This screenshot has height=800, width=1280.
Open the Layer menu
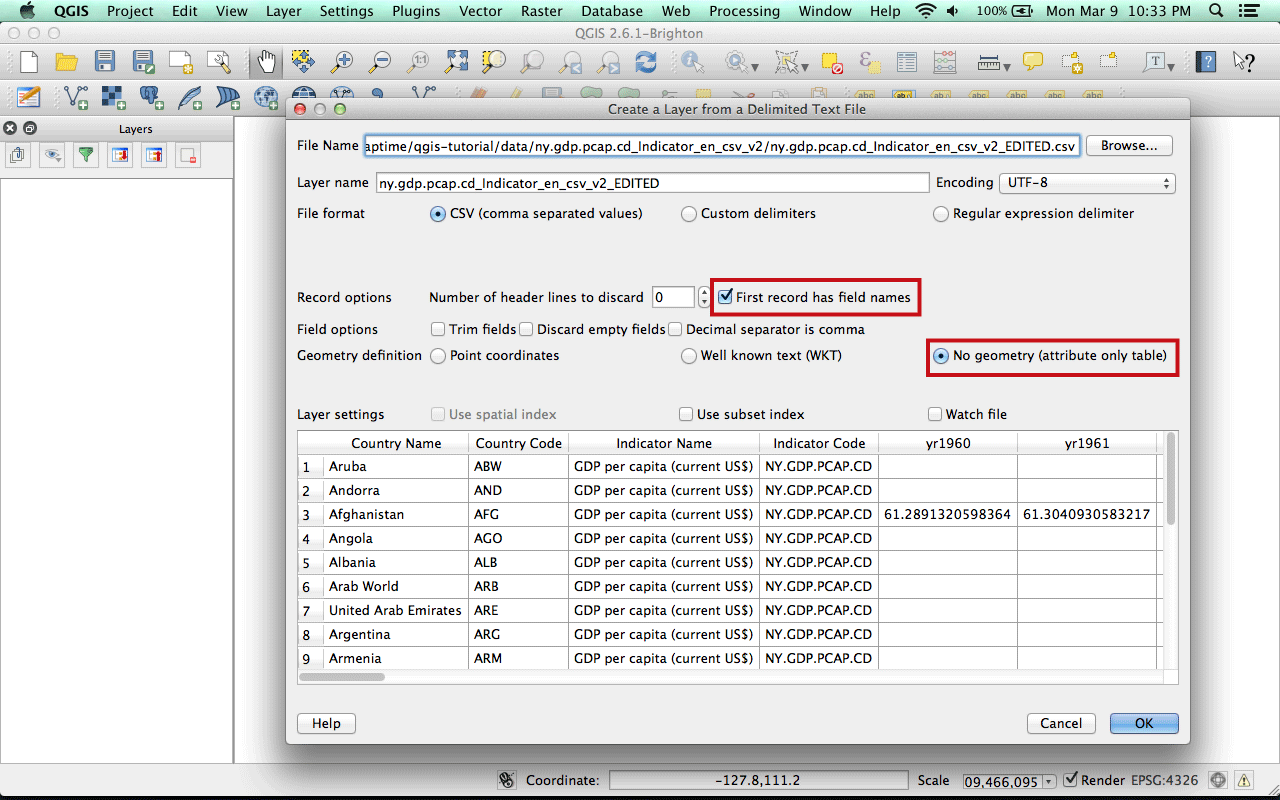coord(284,11)
